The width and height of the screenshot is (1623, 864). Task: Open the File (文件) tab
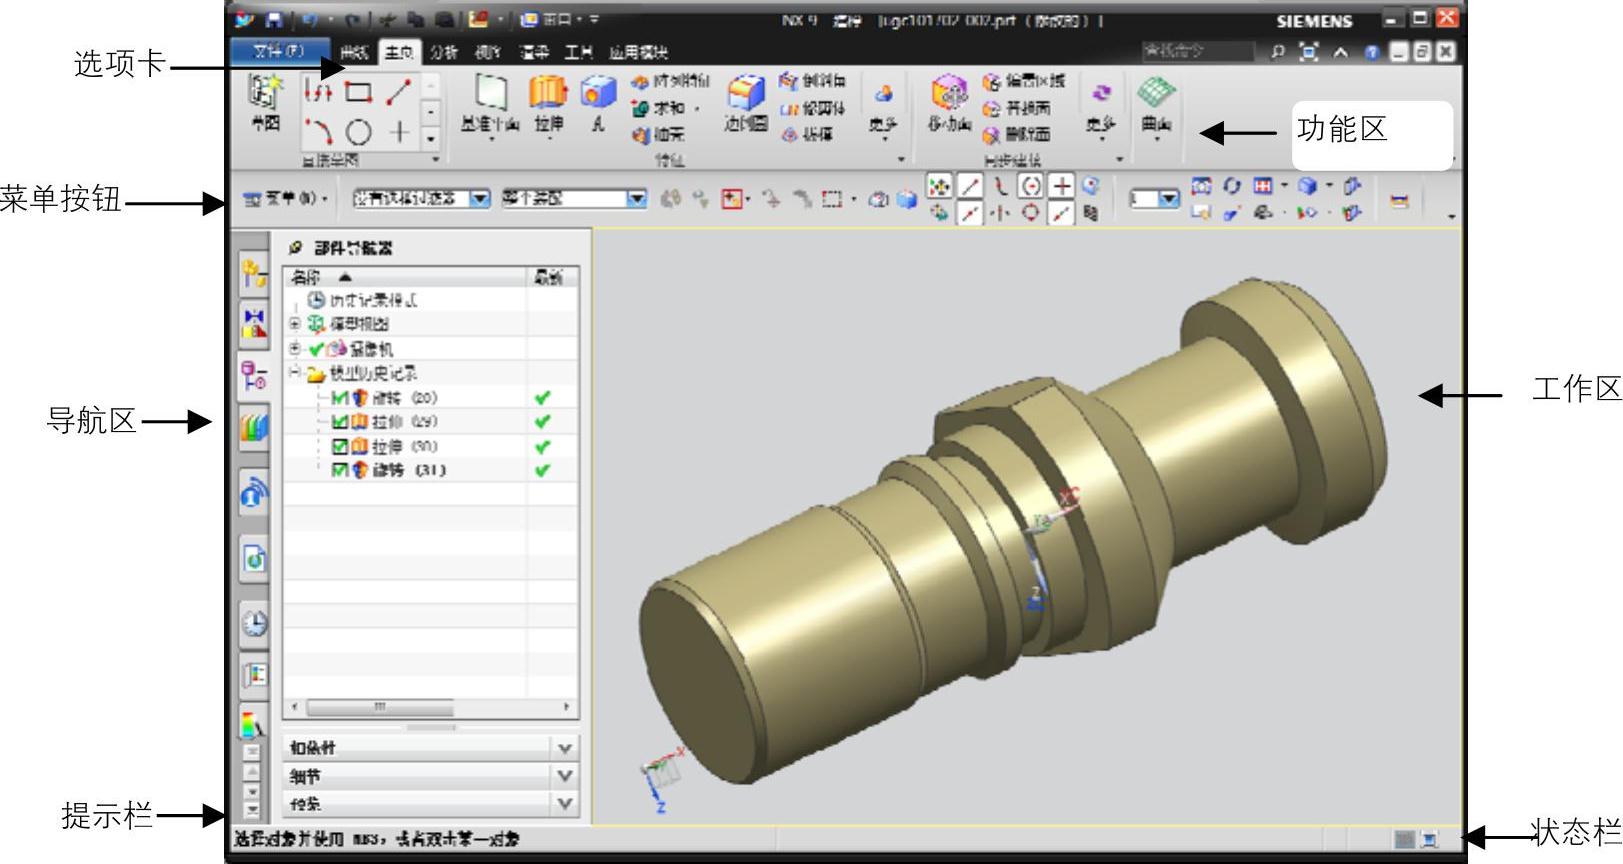(x=279, y=51)
